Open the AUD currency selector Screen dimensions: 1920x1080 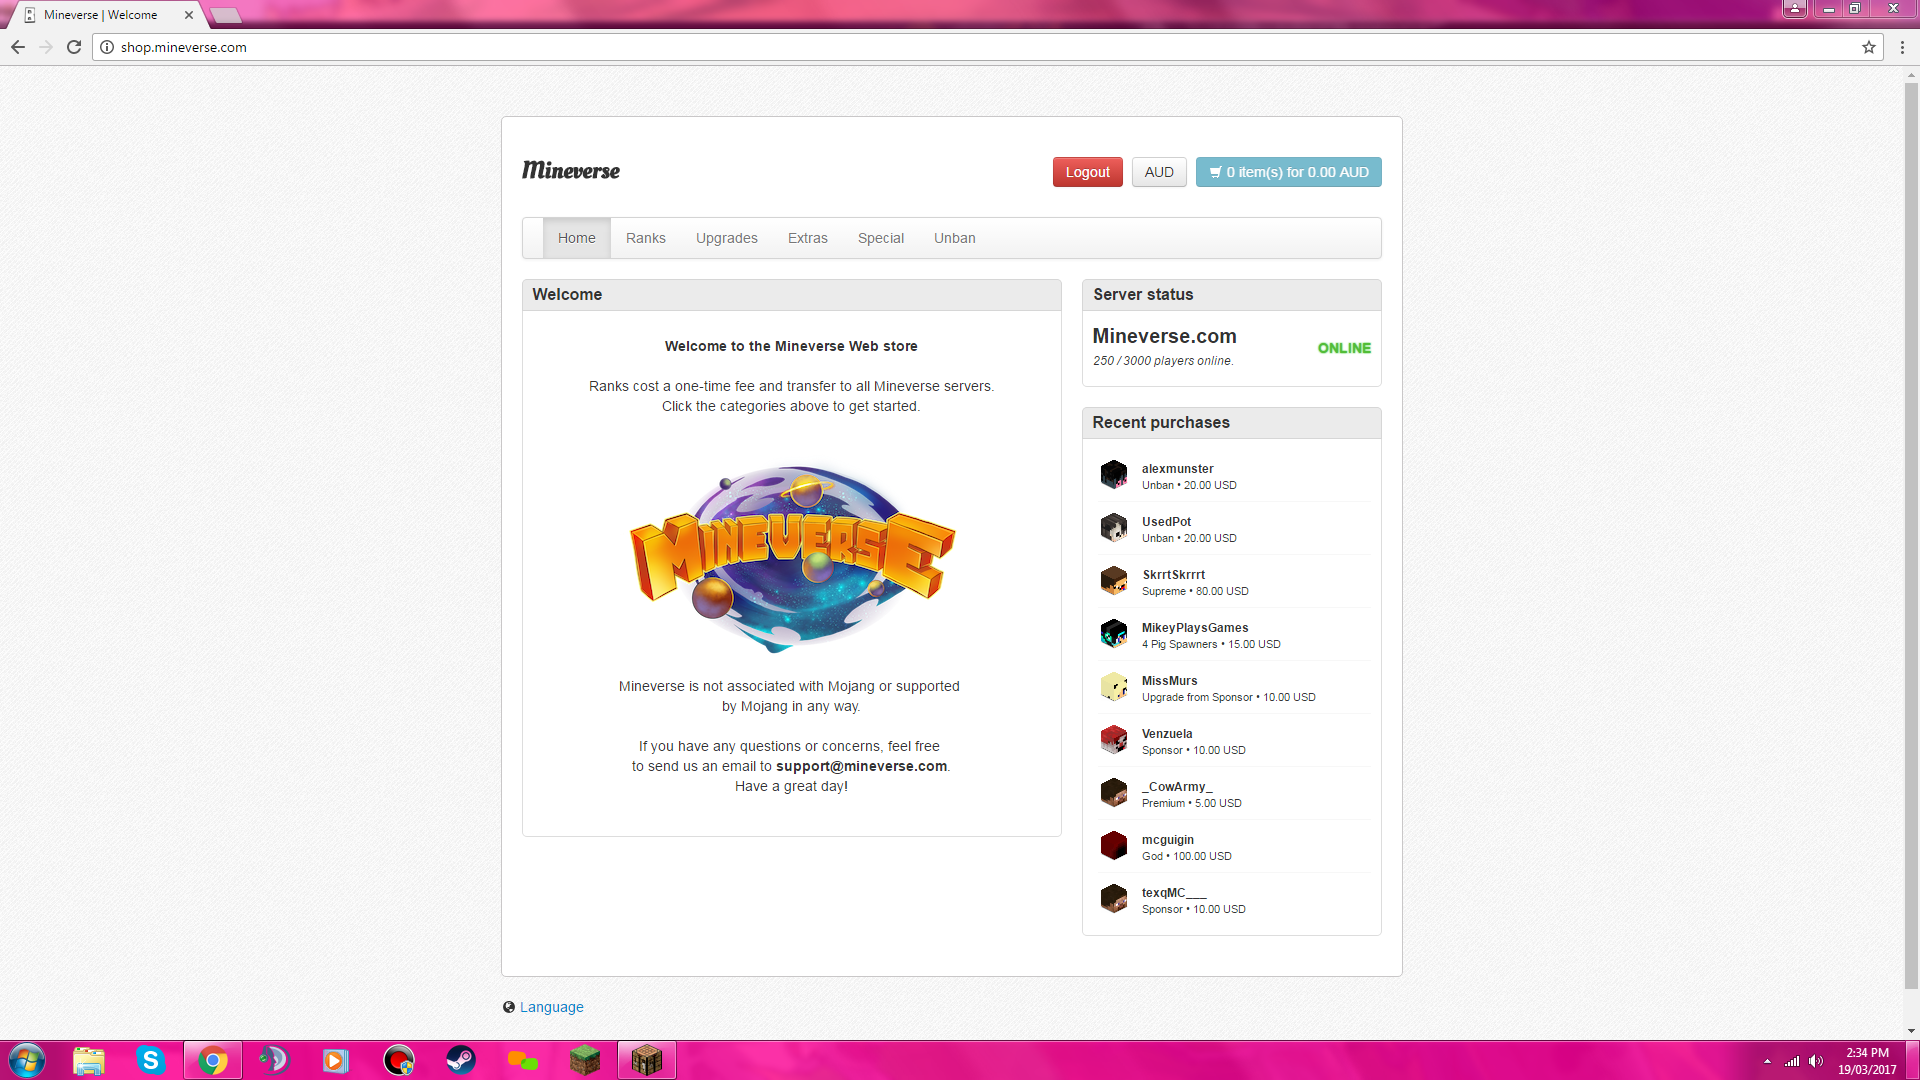(1159, 172)
